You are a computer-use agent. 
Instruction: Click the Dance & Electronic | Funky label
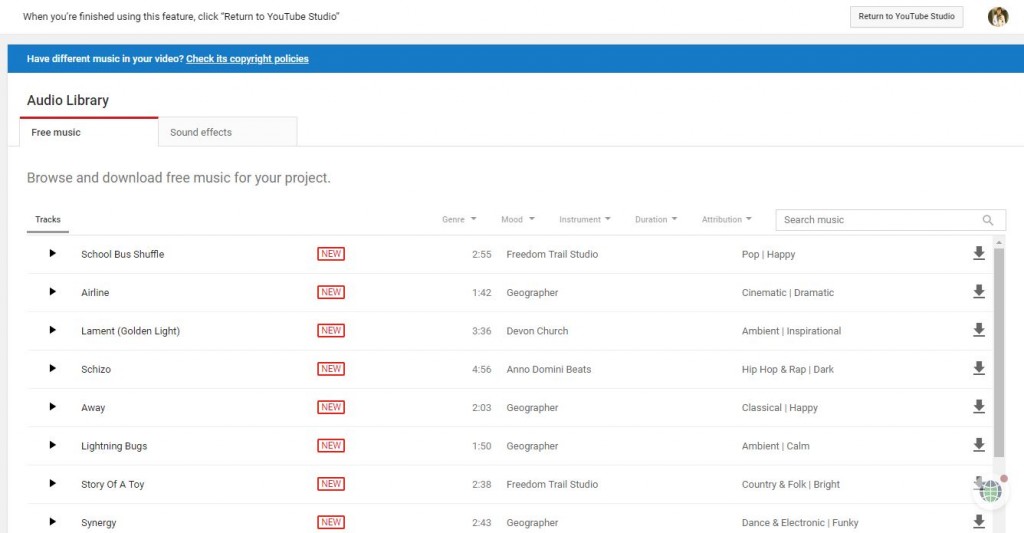[800, 523]
